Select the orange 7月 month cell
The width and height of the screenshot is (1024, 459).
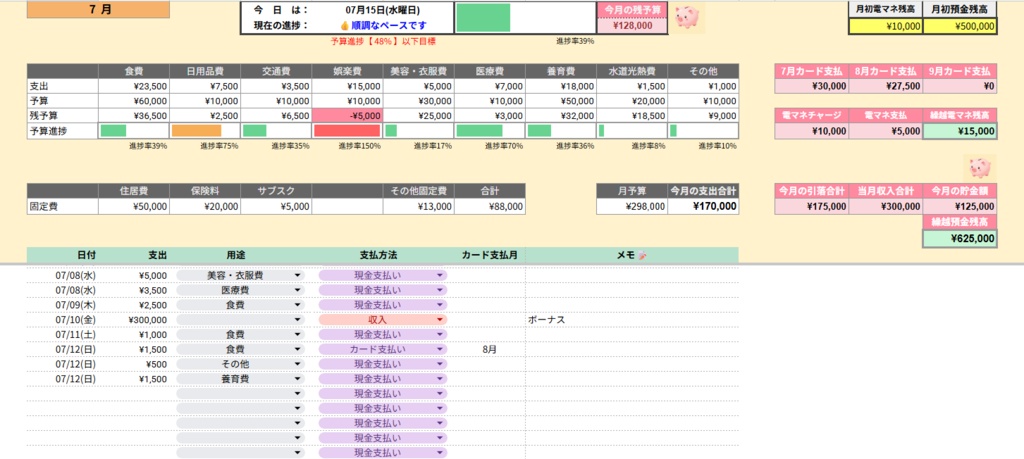pyautogui.click(x=99, y=10)
